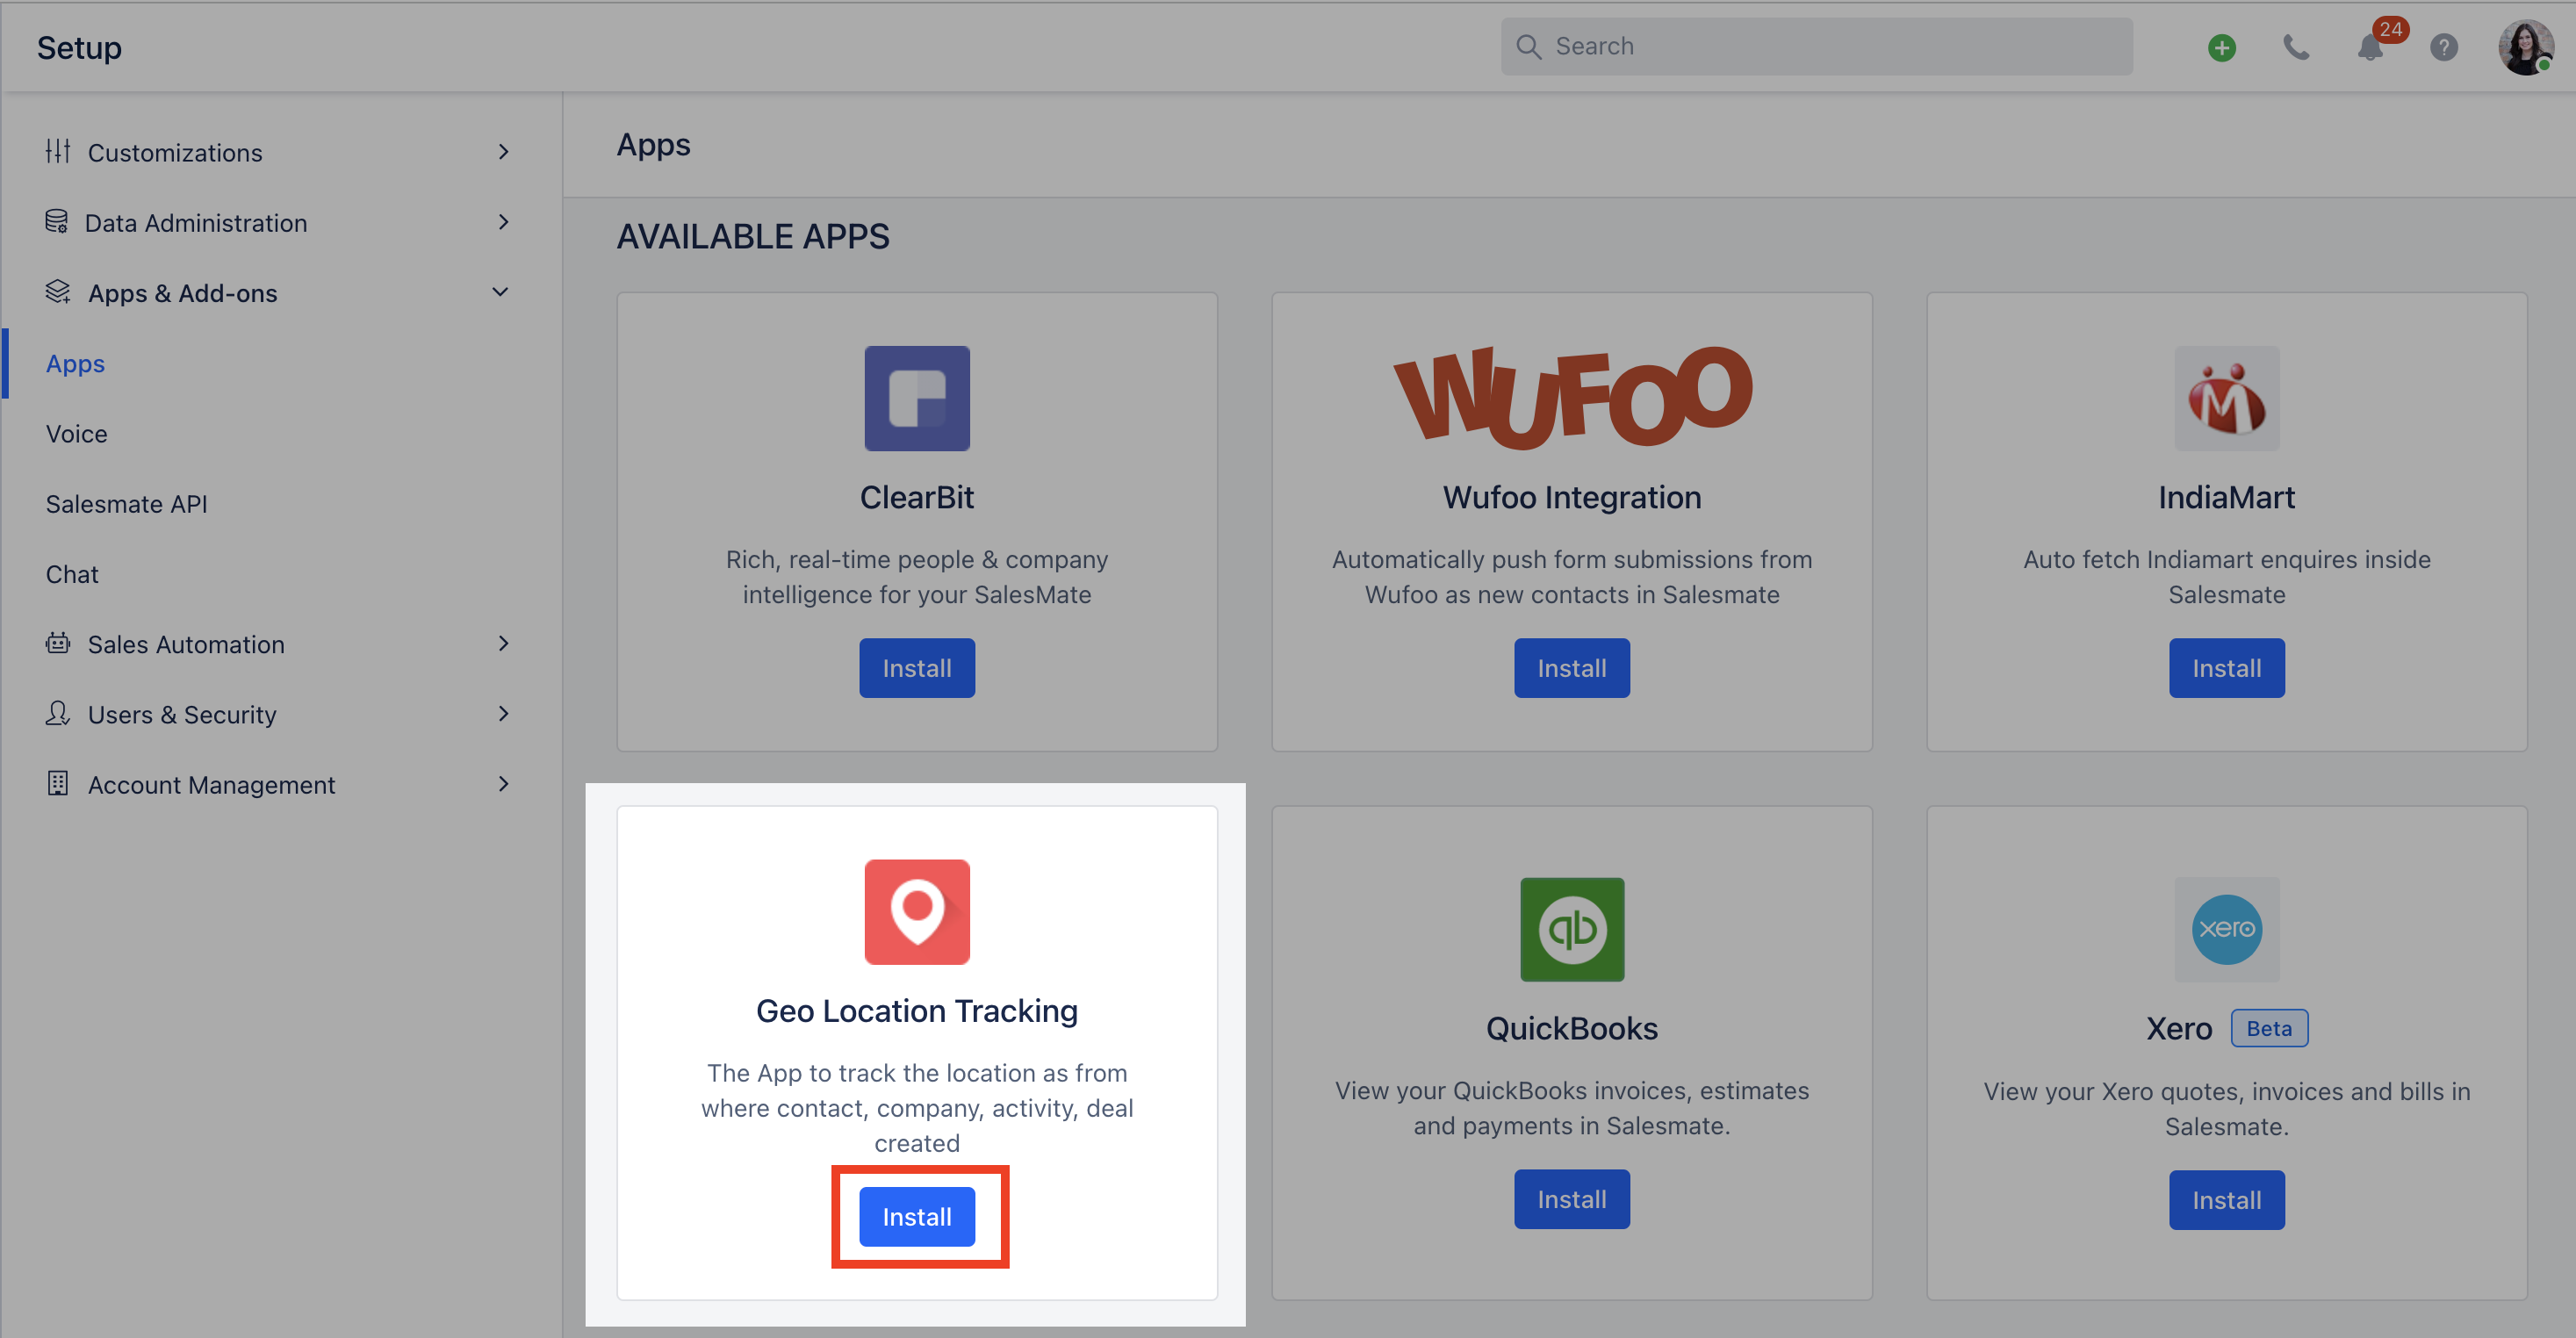Select Apps in the sidebar
The image size is (2576, 1338).
[x=75, y=363]
